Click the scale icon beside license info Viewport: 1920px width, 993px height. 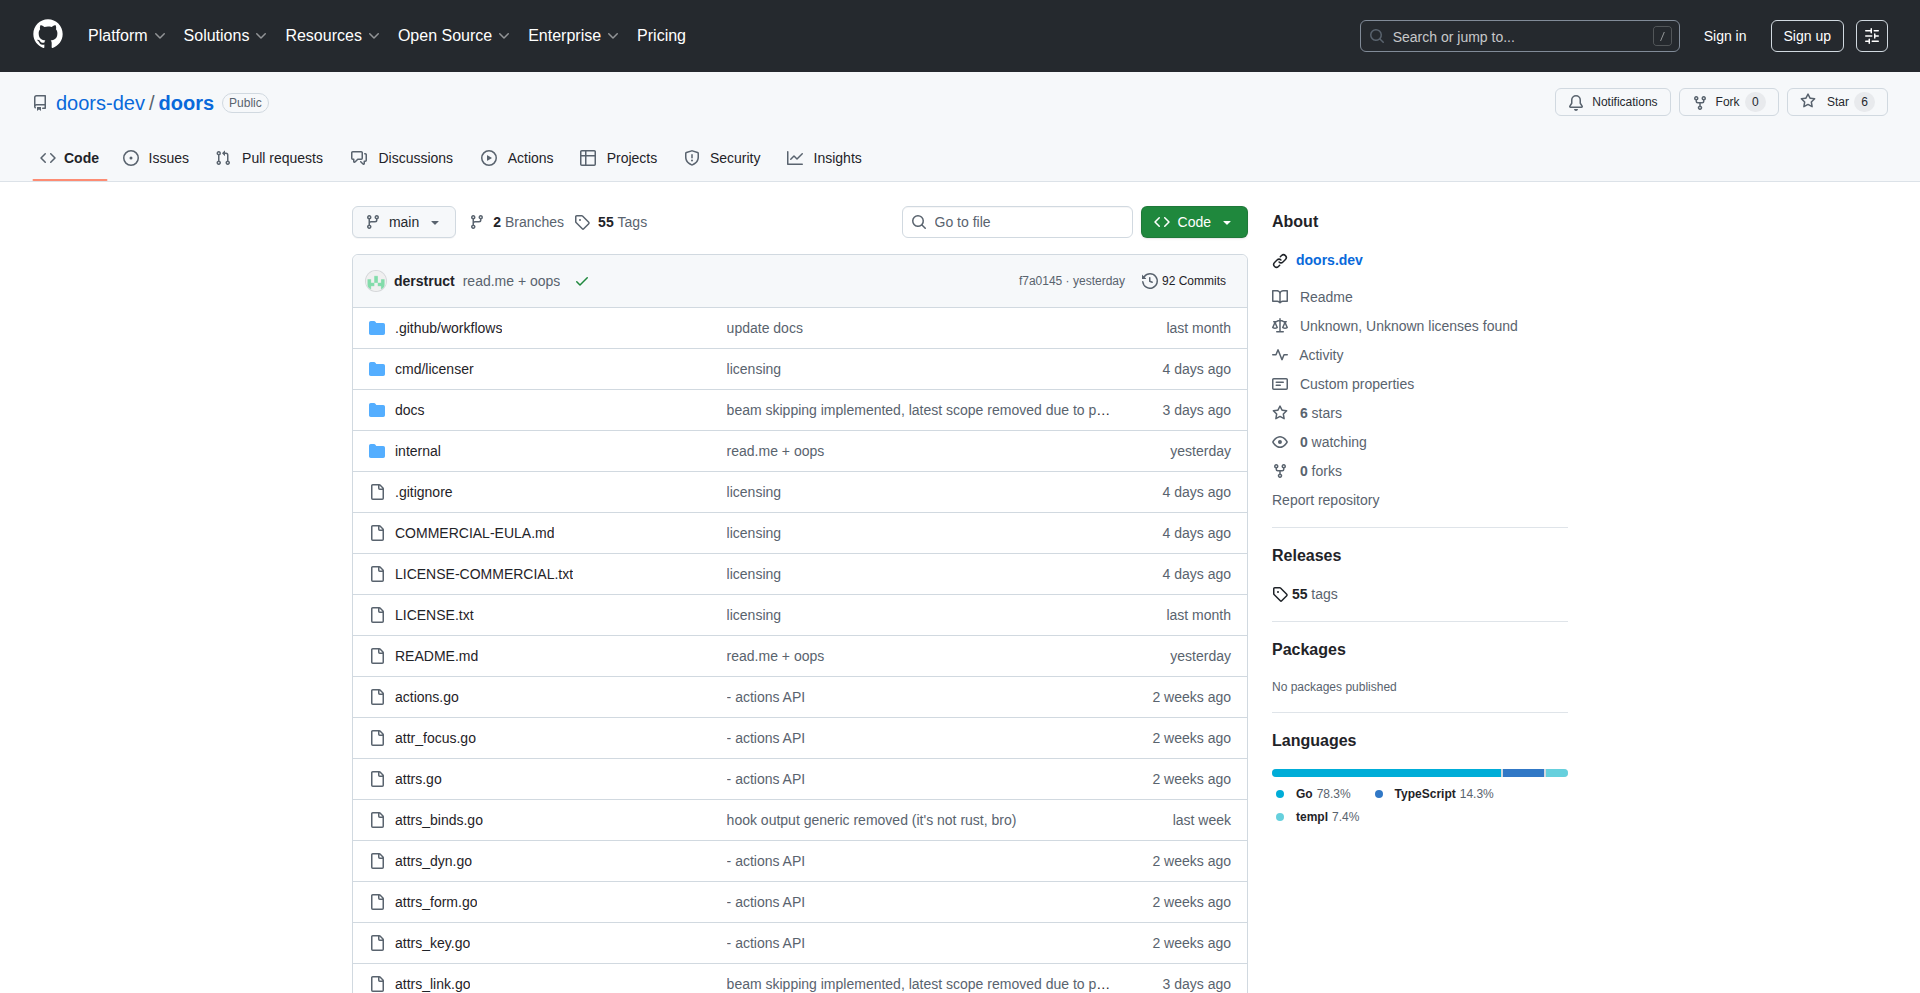pyautogui.click(x=1280, y=326)
